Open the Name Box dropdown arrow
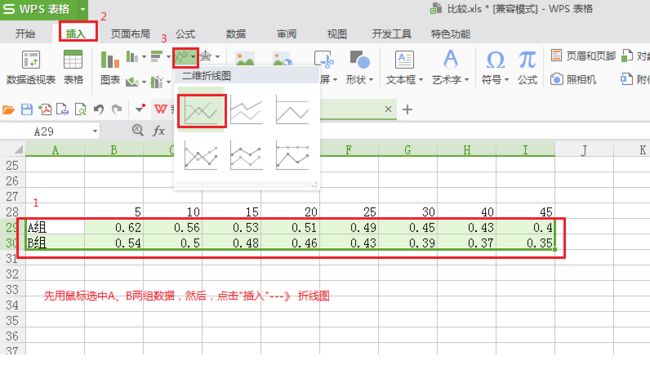The image size is (650, 392). [x=95, y=131]
